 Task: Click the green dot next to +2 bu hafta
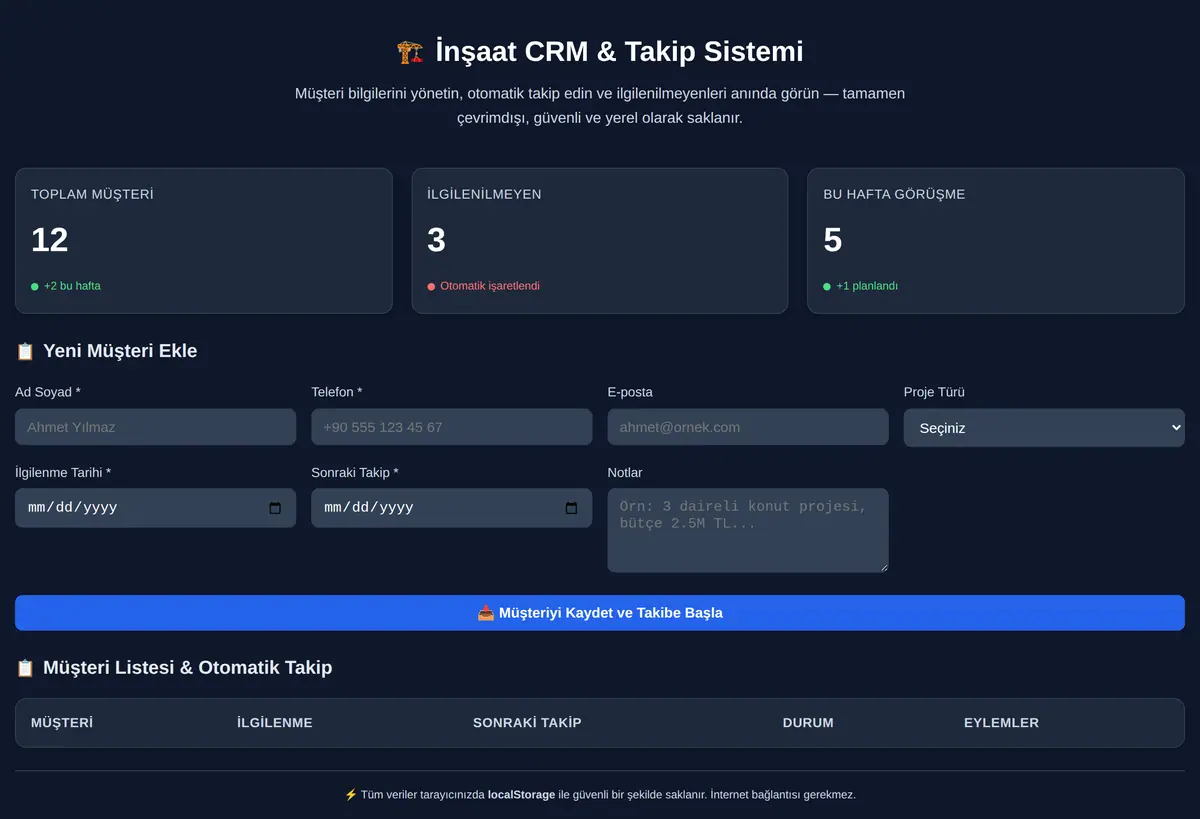point(35,286)
